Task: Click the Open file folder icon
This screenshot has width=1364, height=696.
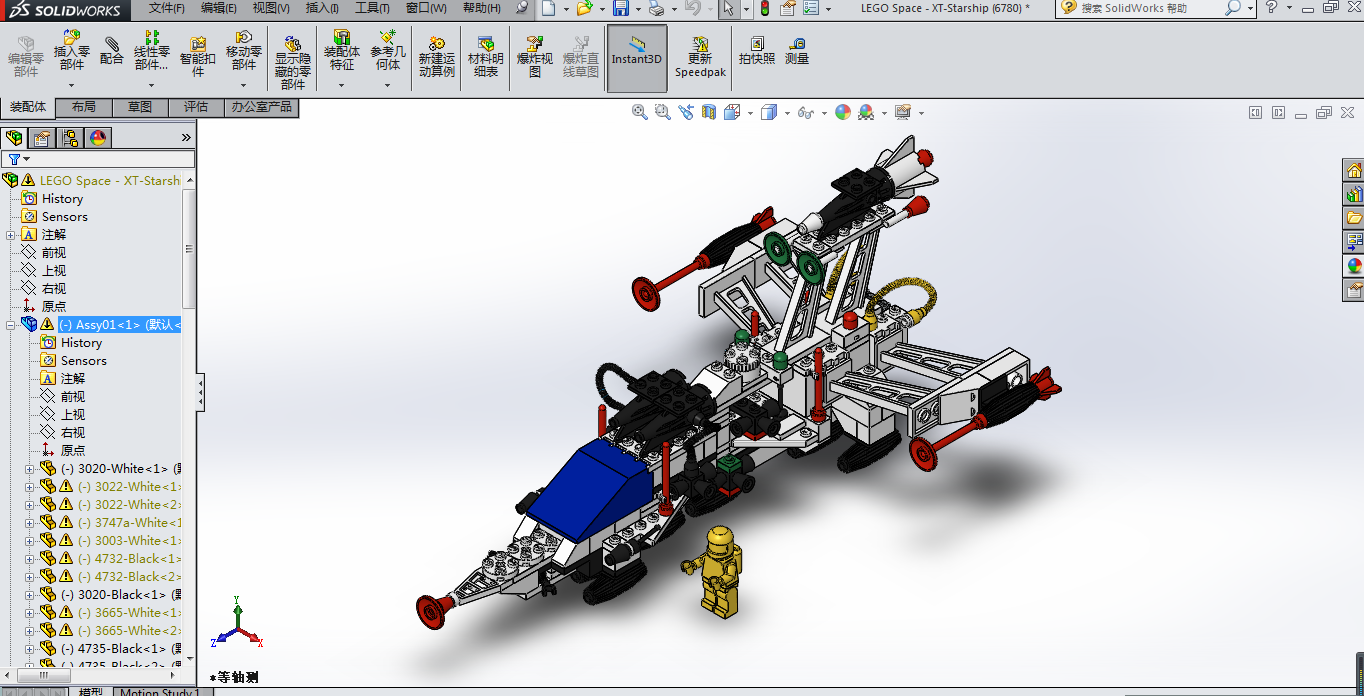Action: click(x=584, y=8)
